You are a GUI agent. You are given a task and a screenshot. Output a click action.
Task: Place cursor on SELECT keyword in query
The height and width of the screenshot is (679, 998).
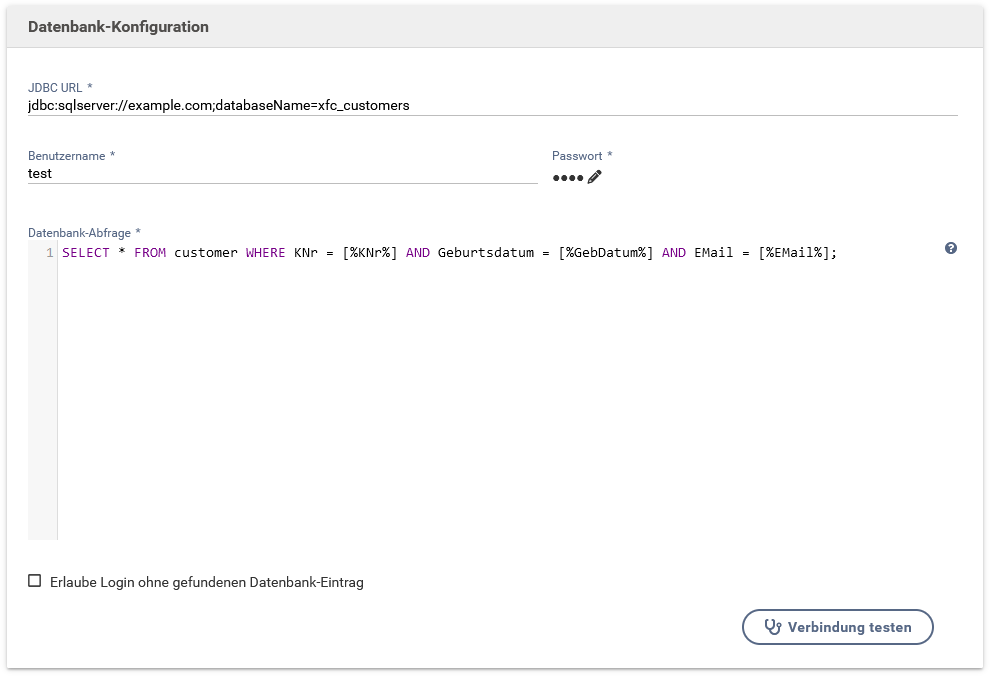pyautogui.click(x=86, y=253)
